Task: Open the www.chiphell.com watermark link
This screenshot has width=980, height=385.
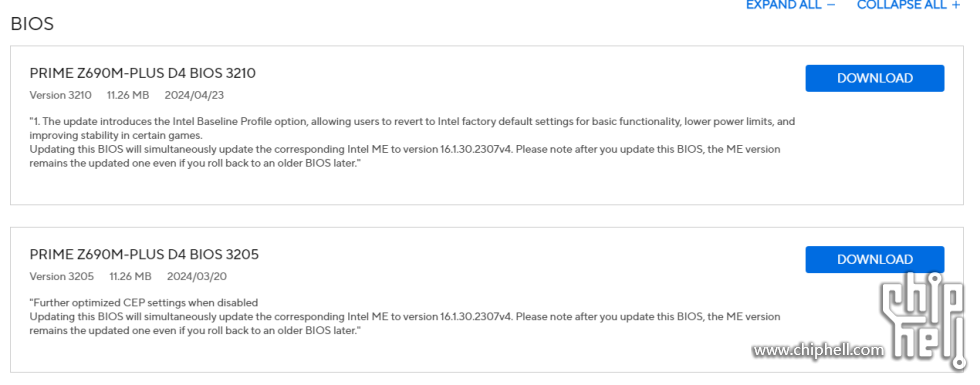Action: [819, 350]
